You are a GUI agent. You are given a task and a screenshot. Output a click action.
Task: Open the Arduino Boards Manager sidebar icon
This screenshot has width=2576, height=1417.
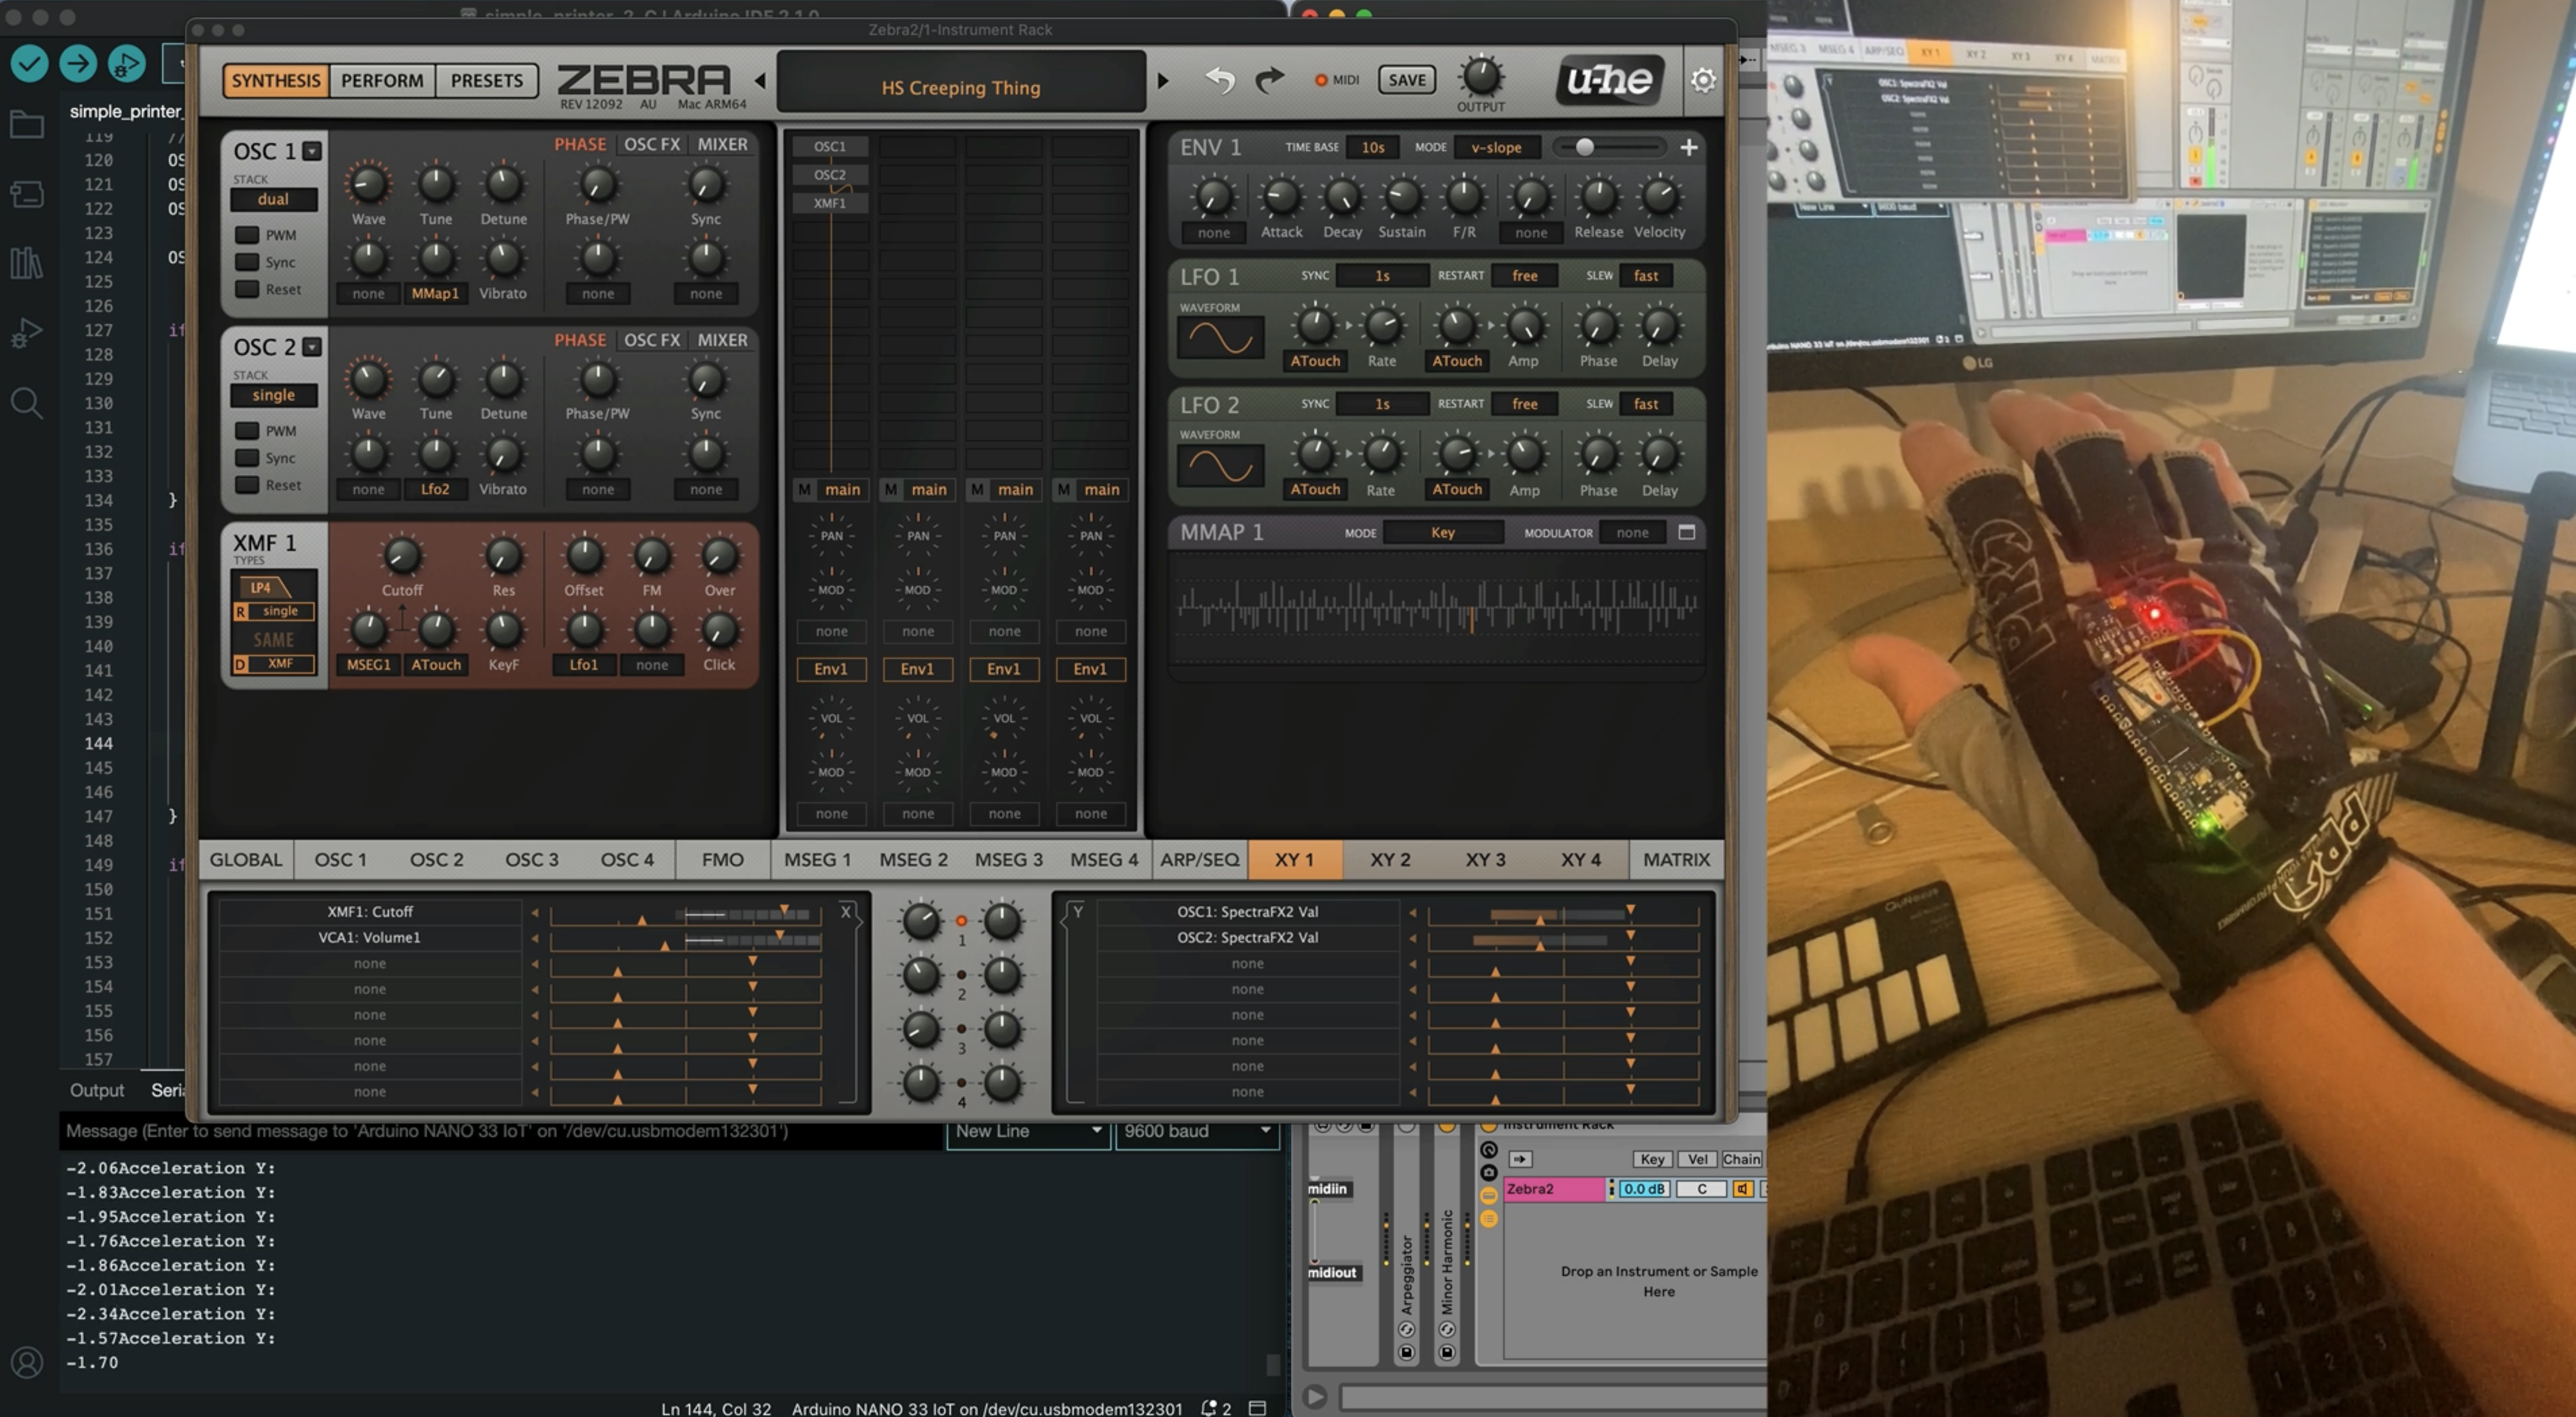(x=27, y=194)
